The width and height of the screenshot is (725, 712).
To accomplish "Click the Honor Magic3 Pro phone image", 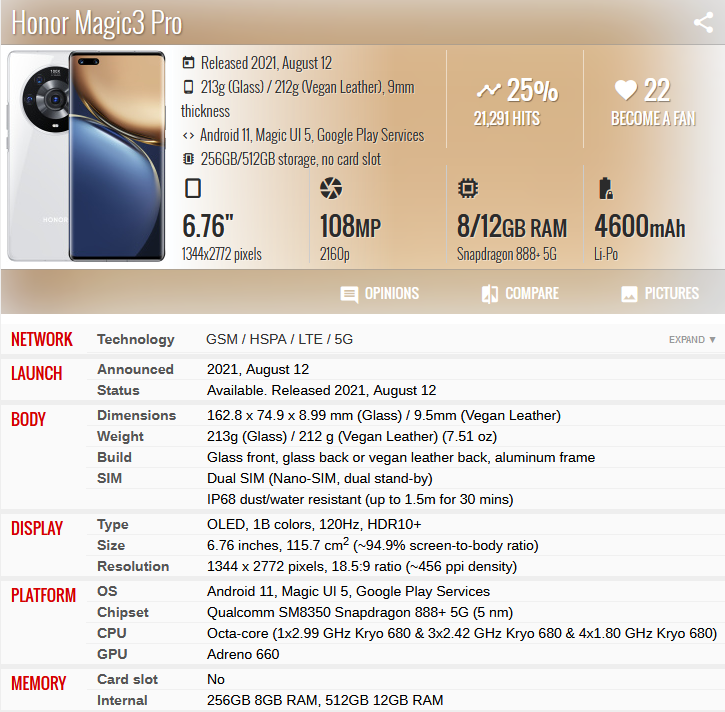I will point(89,156).
